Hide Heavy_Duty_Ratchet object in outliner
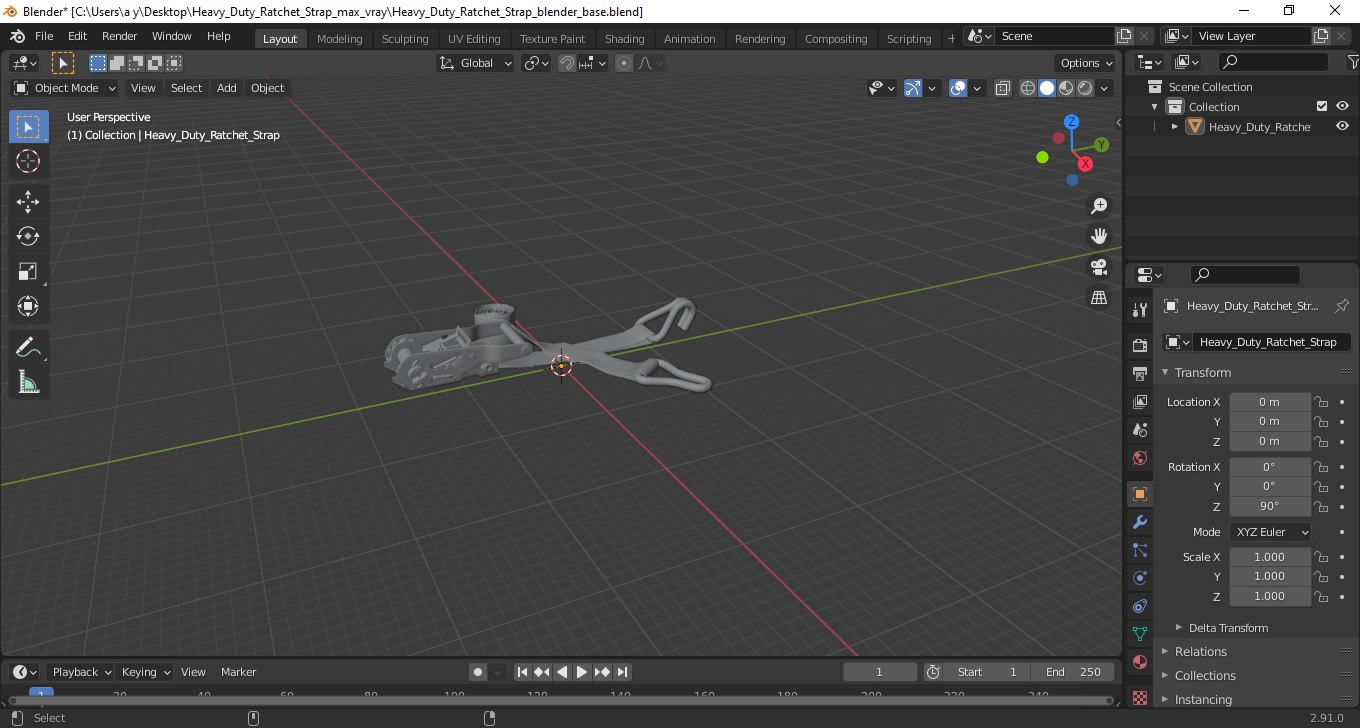Viewport: 1360px width, 728px height. (x=1342, y=126)
